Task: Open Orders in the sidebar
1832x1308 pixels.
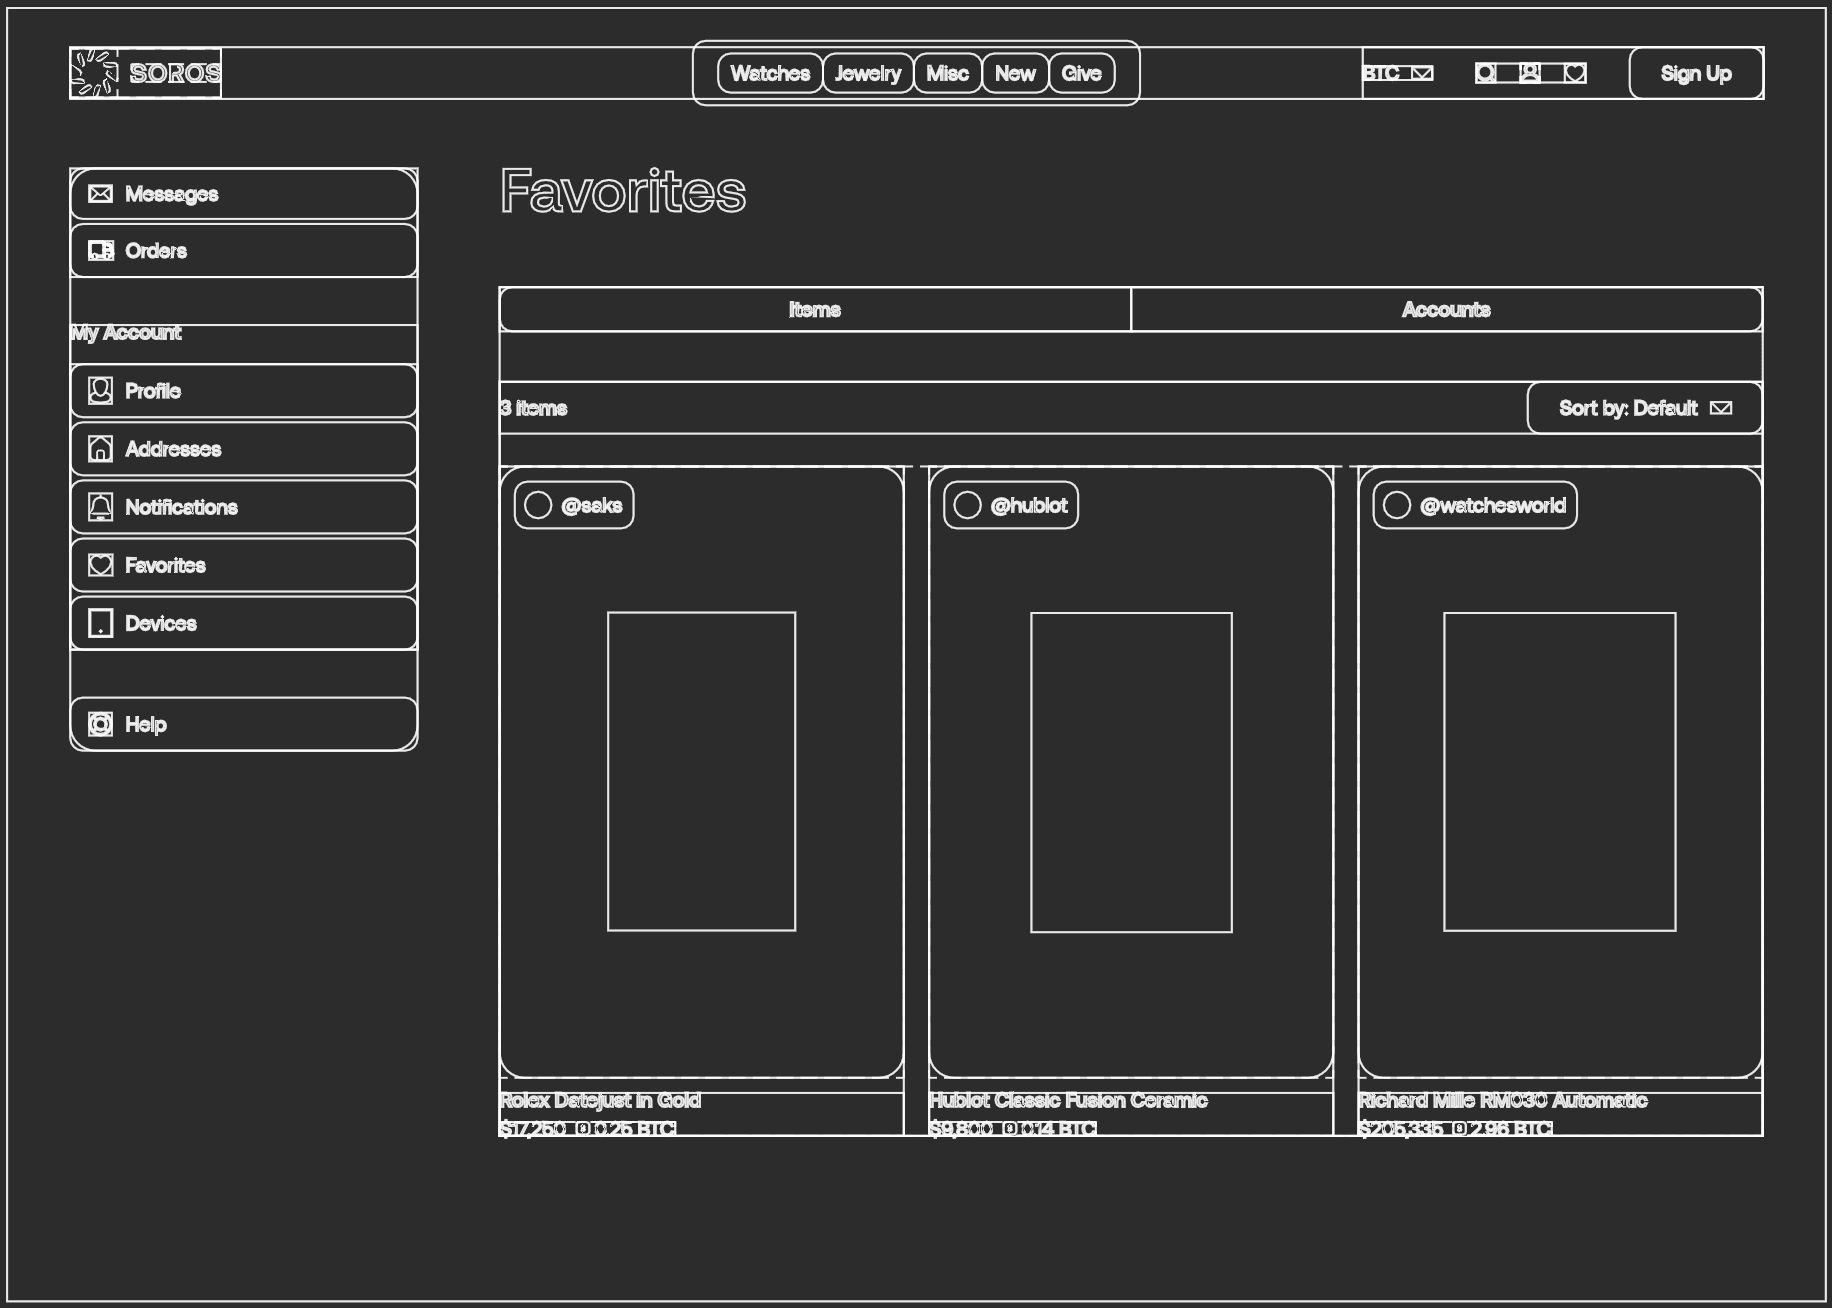Action: [x=244, y=251]
